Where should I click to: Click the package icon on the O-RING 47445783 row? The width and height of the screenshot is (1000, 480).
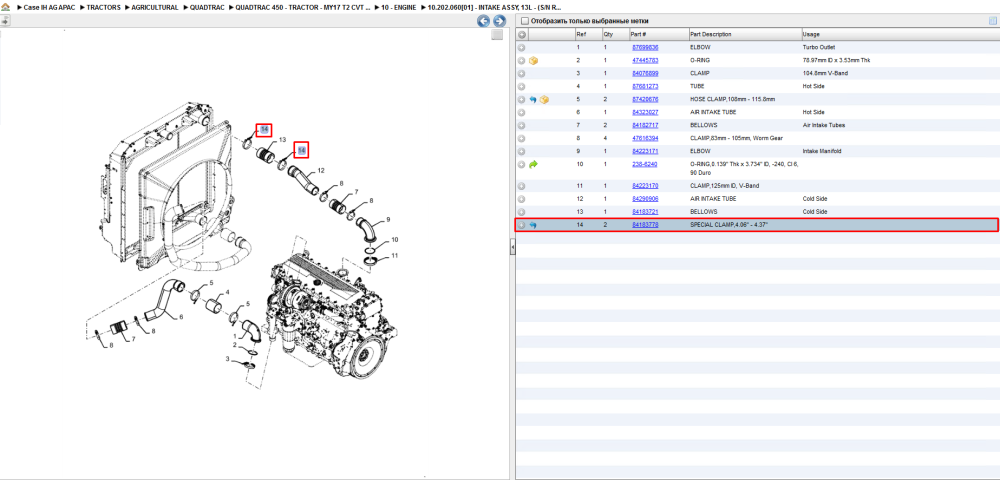(x=534, y=61)
